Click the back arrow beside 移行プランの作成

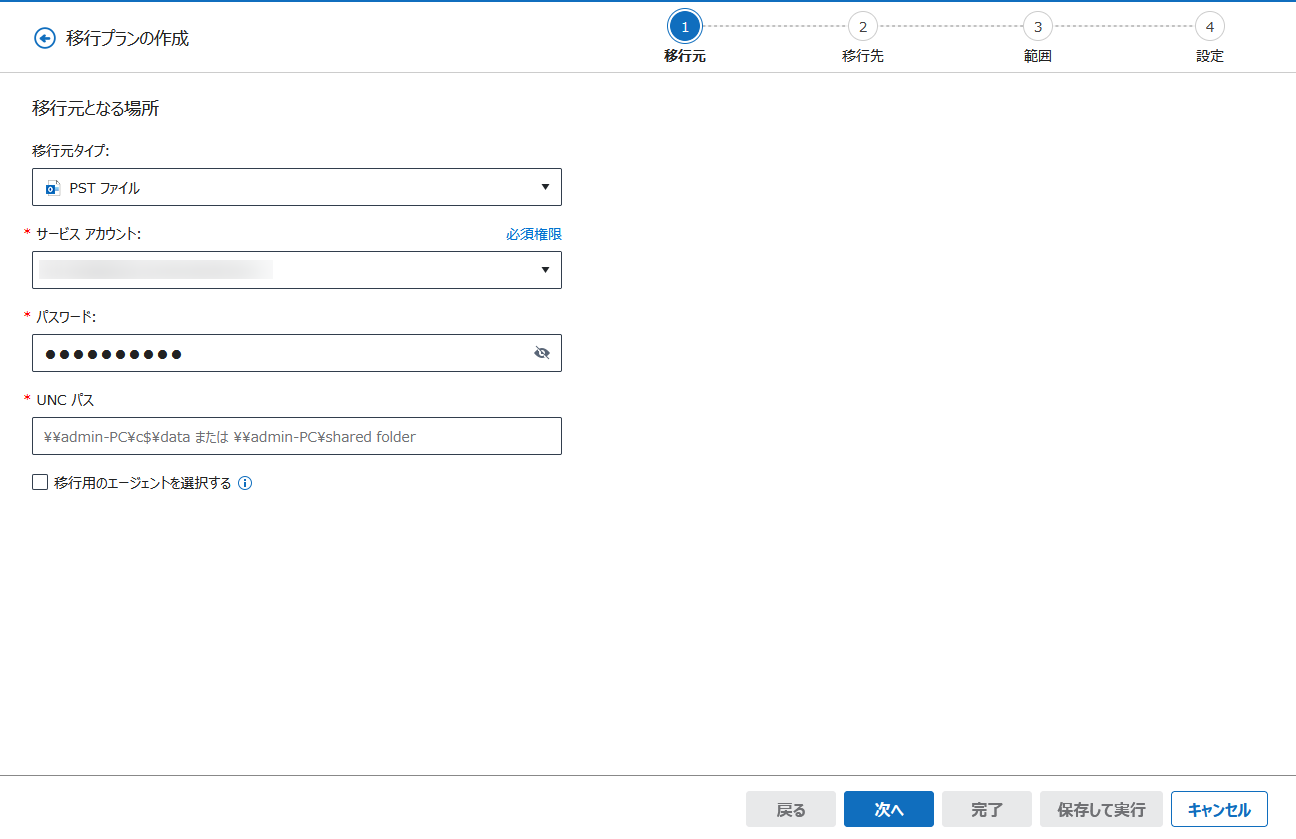[x=44, y=38]
